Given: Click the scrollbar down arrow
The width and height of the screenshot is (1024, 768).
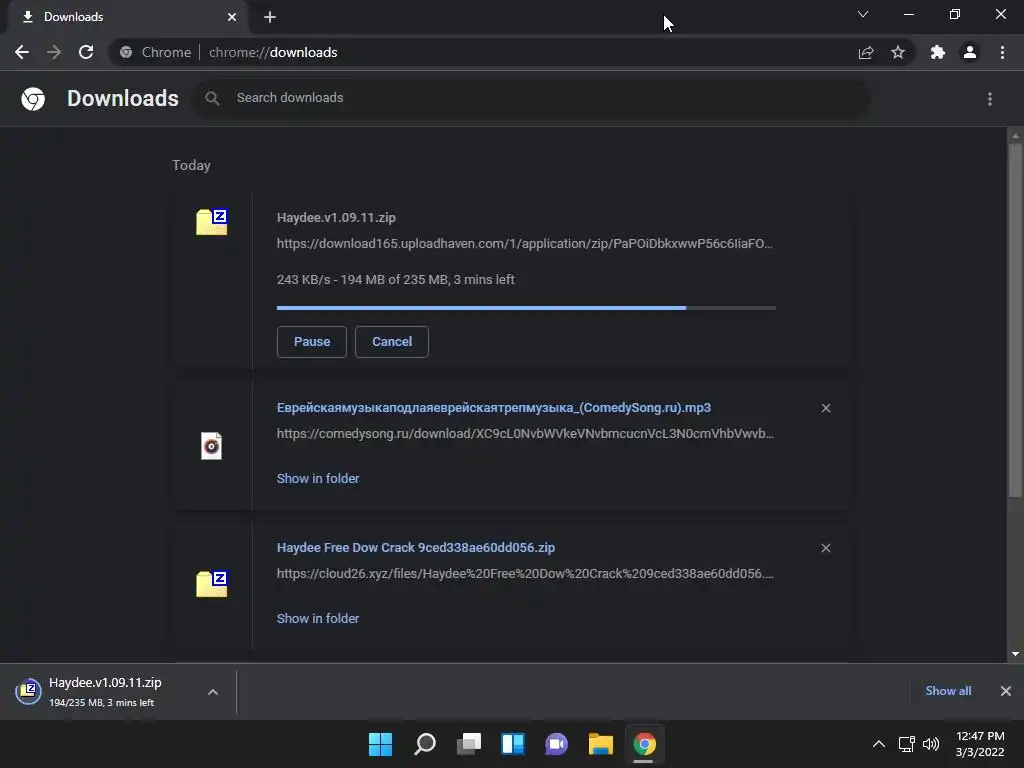Looking at the screenshot, I should click(x=1015, y=654).
